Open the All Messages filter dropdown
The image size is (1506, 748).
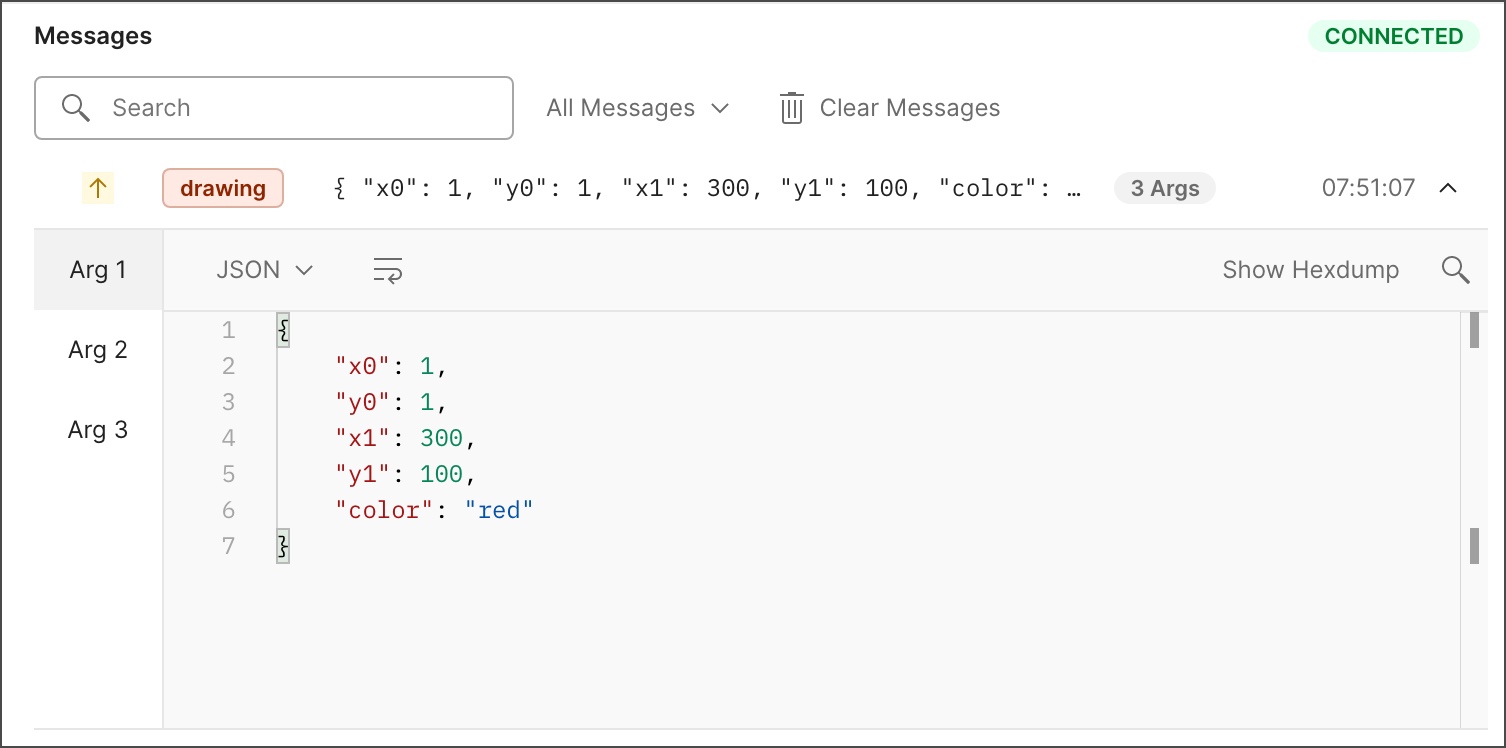(637, 107)
